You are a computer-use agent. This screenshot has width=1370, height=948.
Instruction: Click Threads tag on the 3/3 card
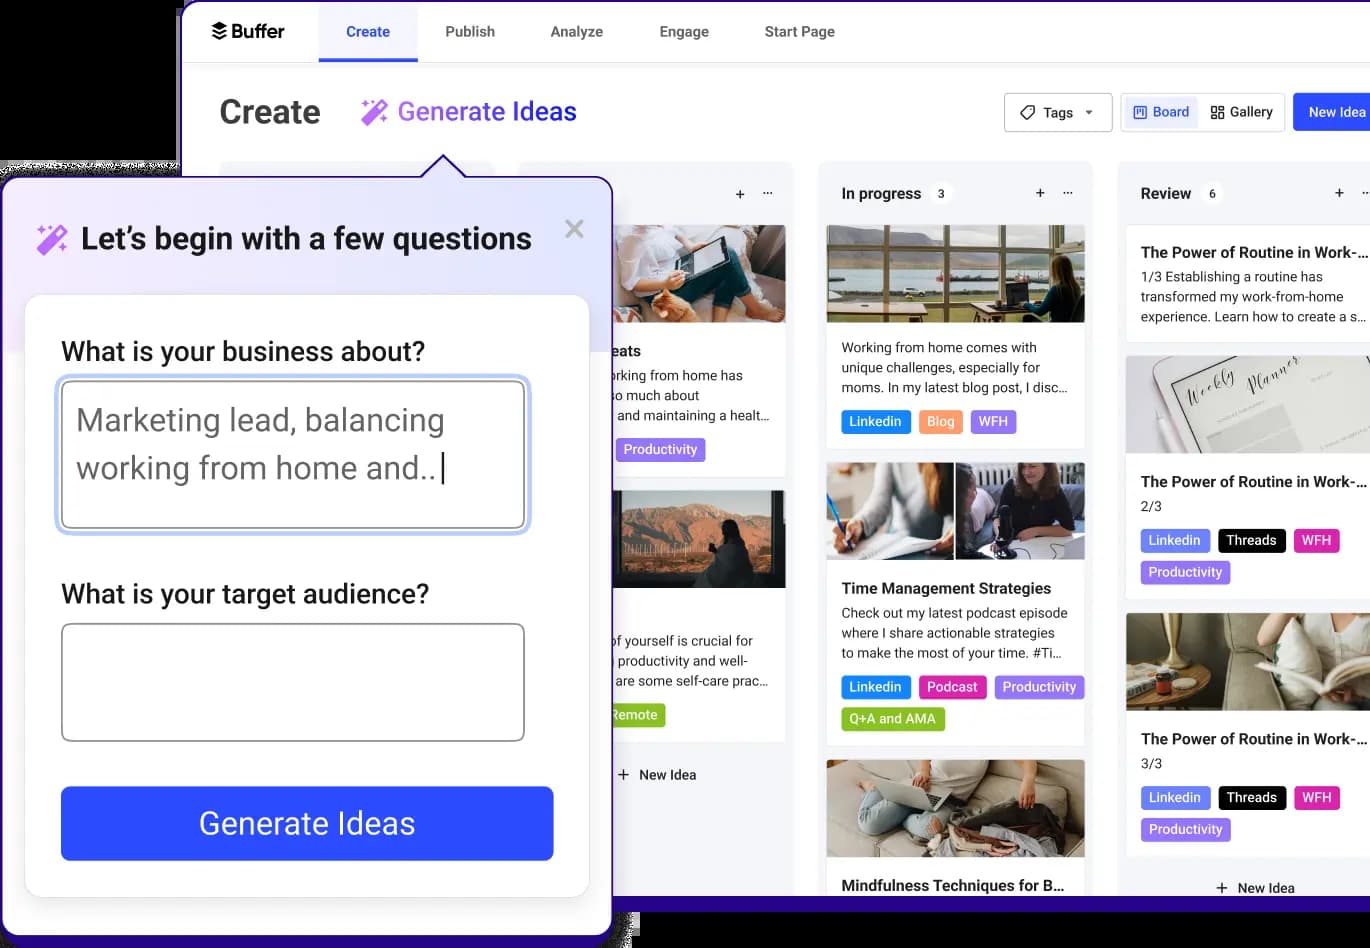[x=1251, y=797]
